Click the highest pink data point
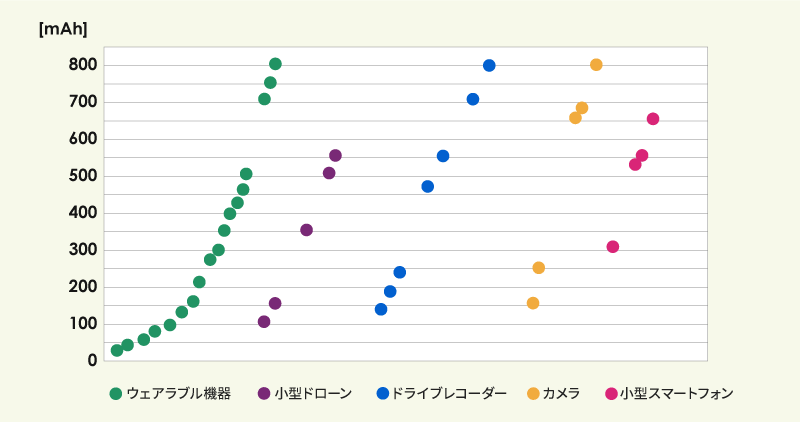800x422 pixels. 653,119
